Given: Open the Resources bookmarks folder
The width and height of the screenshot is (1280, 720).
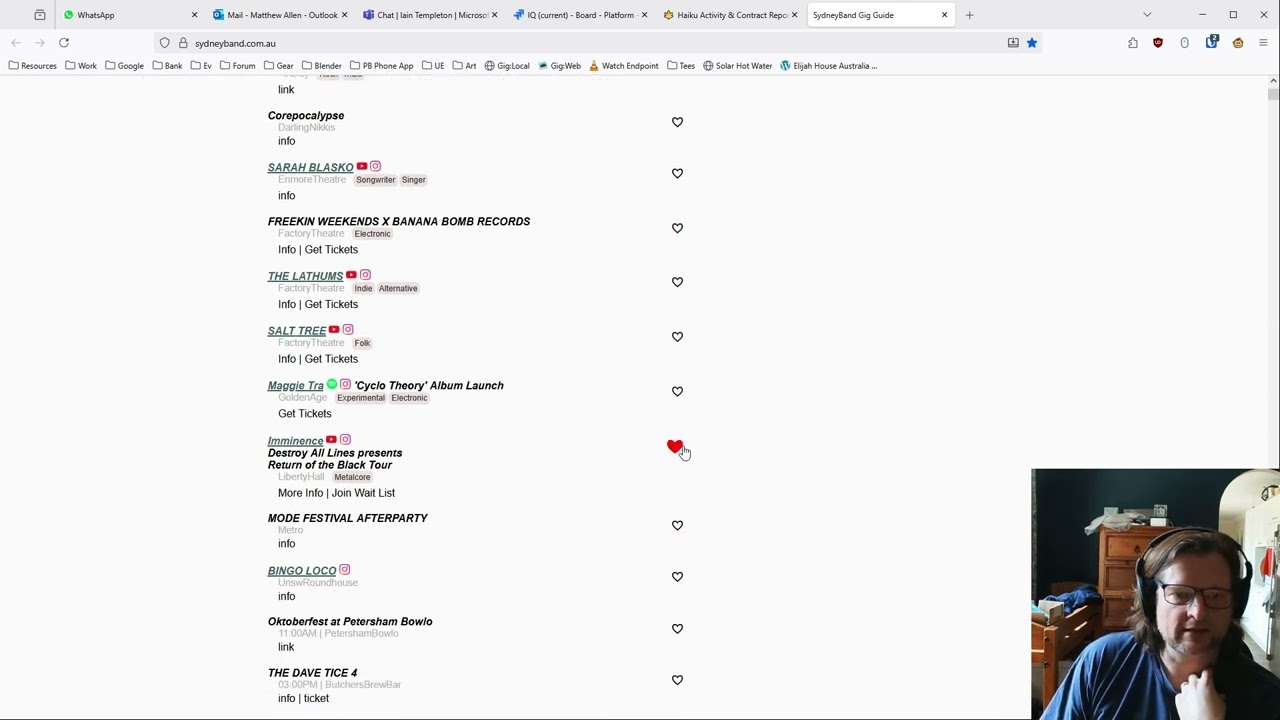Looking at the screenshot, I should pos(32,66).
